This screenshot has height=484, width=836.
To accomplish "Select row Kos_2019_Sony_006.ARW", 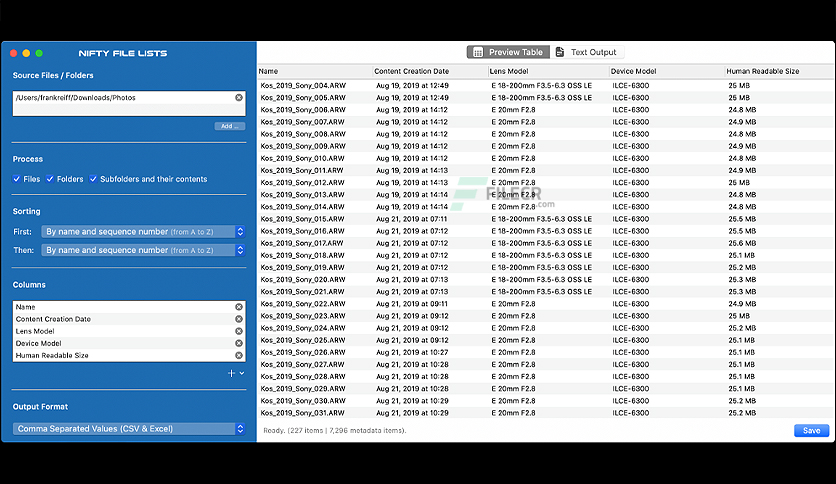I will (546, 110).
